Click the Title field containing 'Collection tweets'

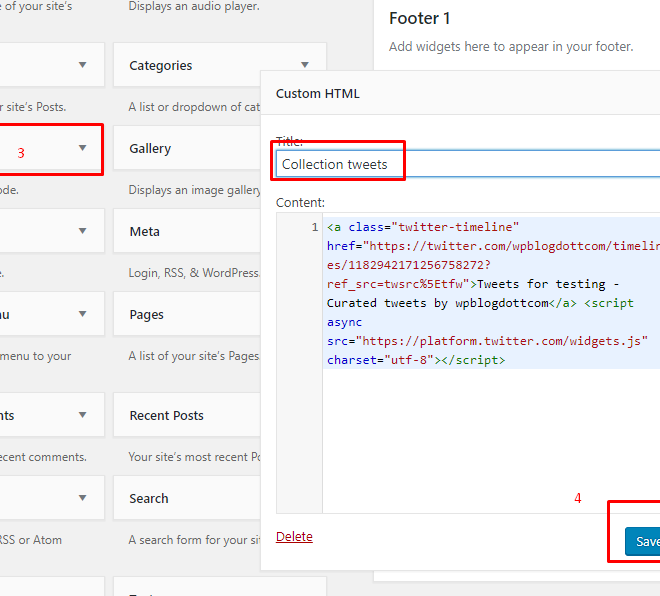click(468, 164)
